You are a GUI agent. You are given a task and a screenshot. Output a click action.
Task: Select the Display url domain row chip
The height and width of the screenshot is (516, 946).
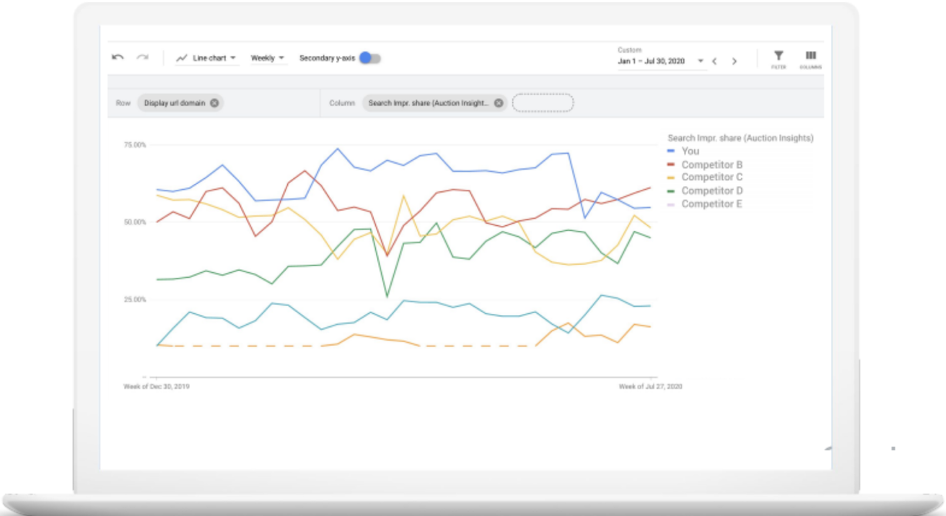click(174, 103)
